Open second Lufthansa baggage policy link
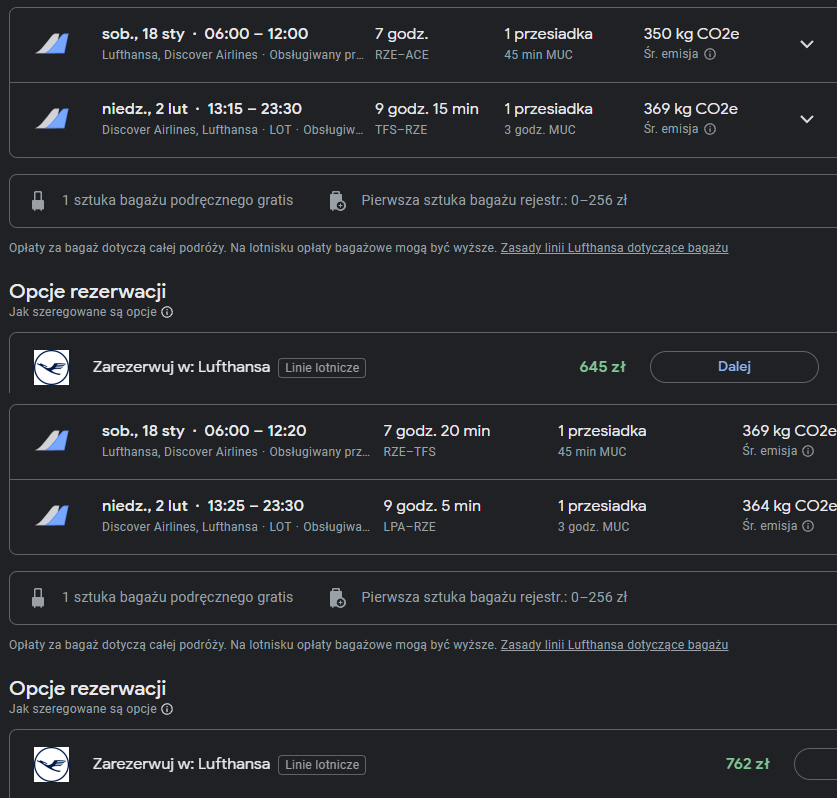Viewport: 837px width, 798px height. [614, 645]
